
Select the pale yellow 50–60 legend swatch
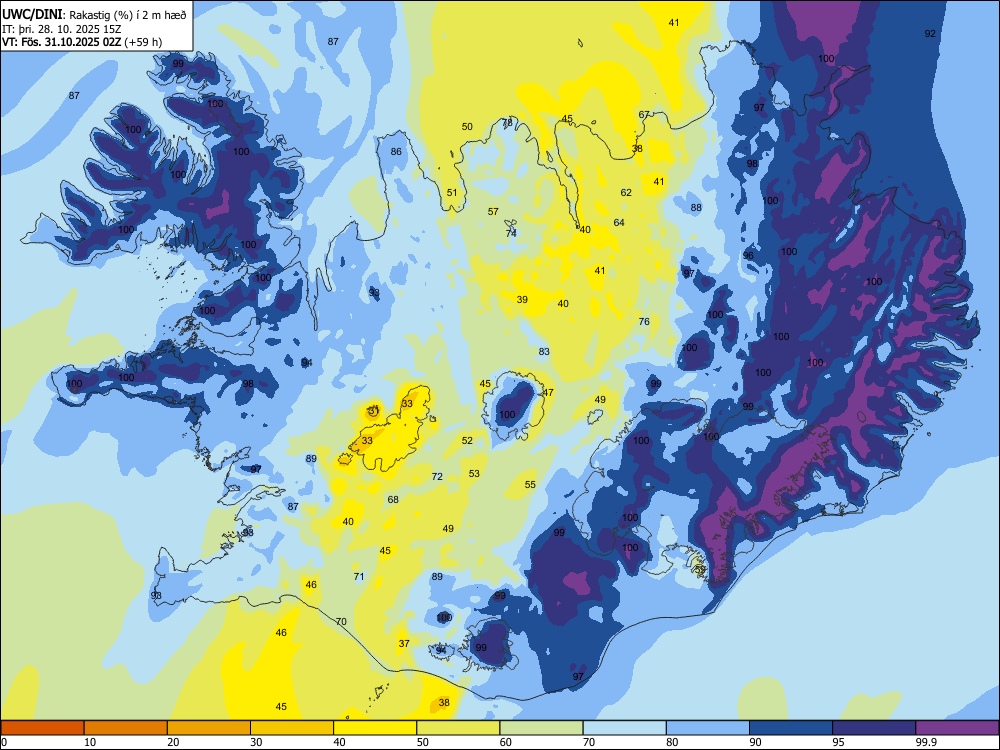[458, 728]
